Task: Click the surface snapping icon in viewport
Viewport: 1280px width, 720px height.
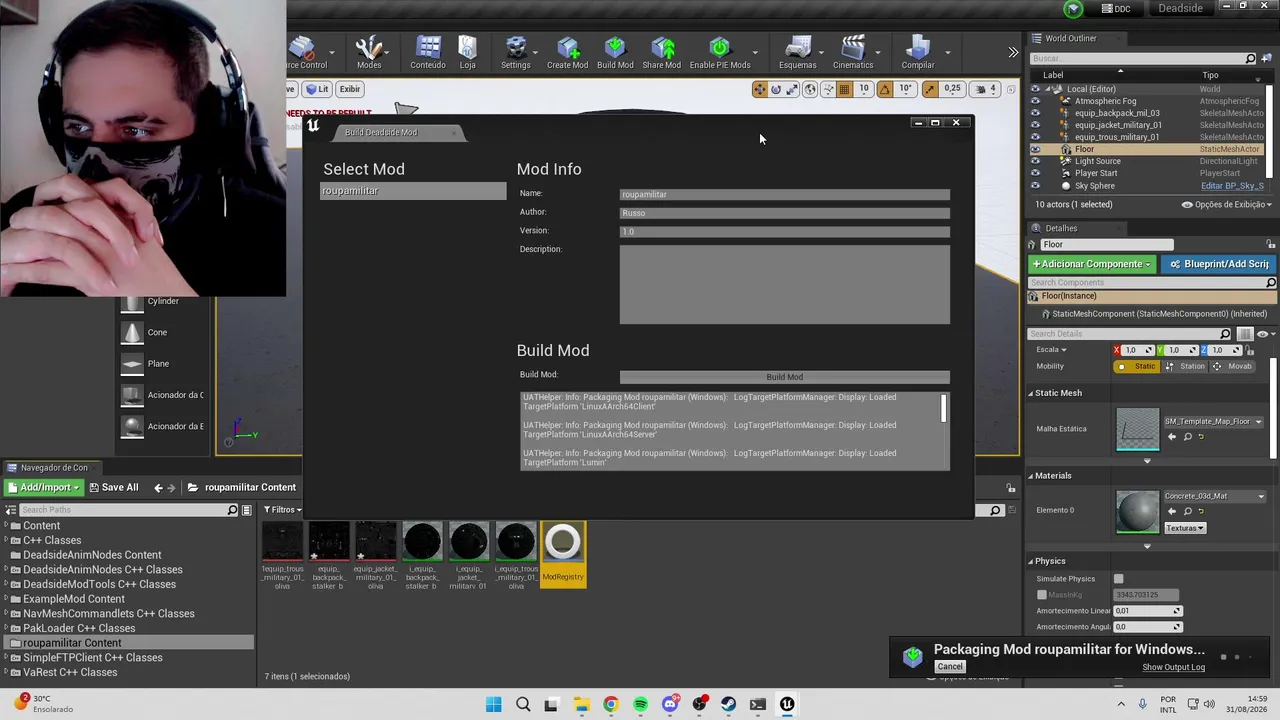Action: [x=827, y=89]
